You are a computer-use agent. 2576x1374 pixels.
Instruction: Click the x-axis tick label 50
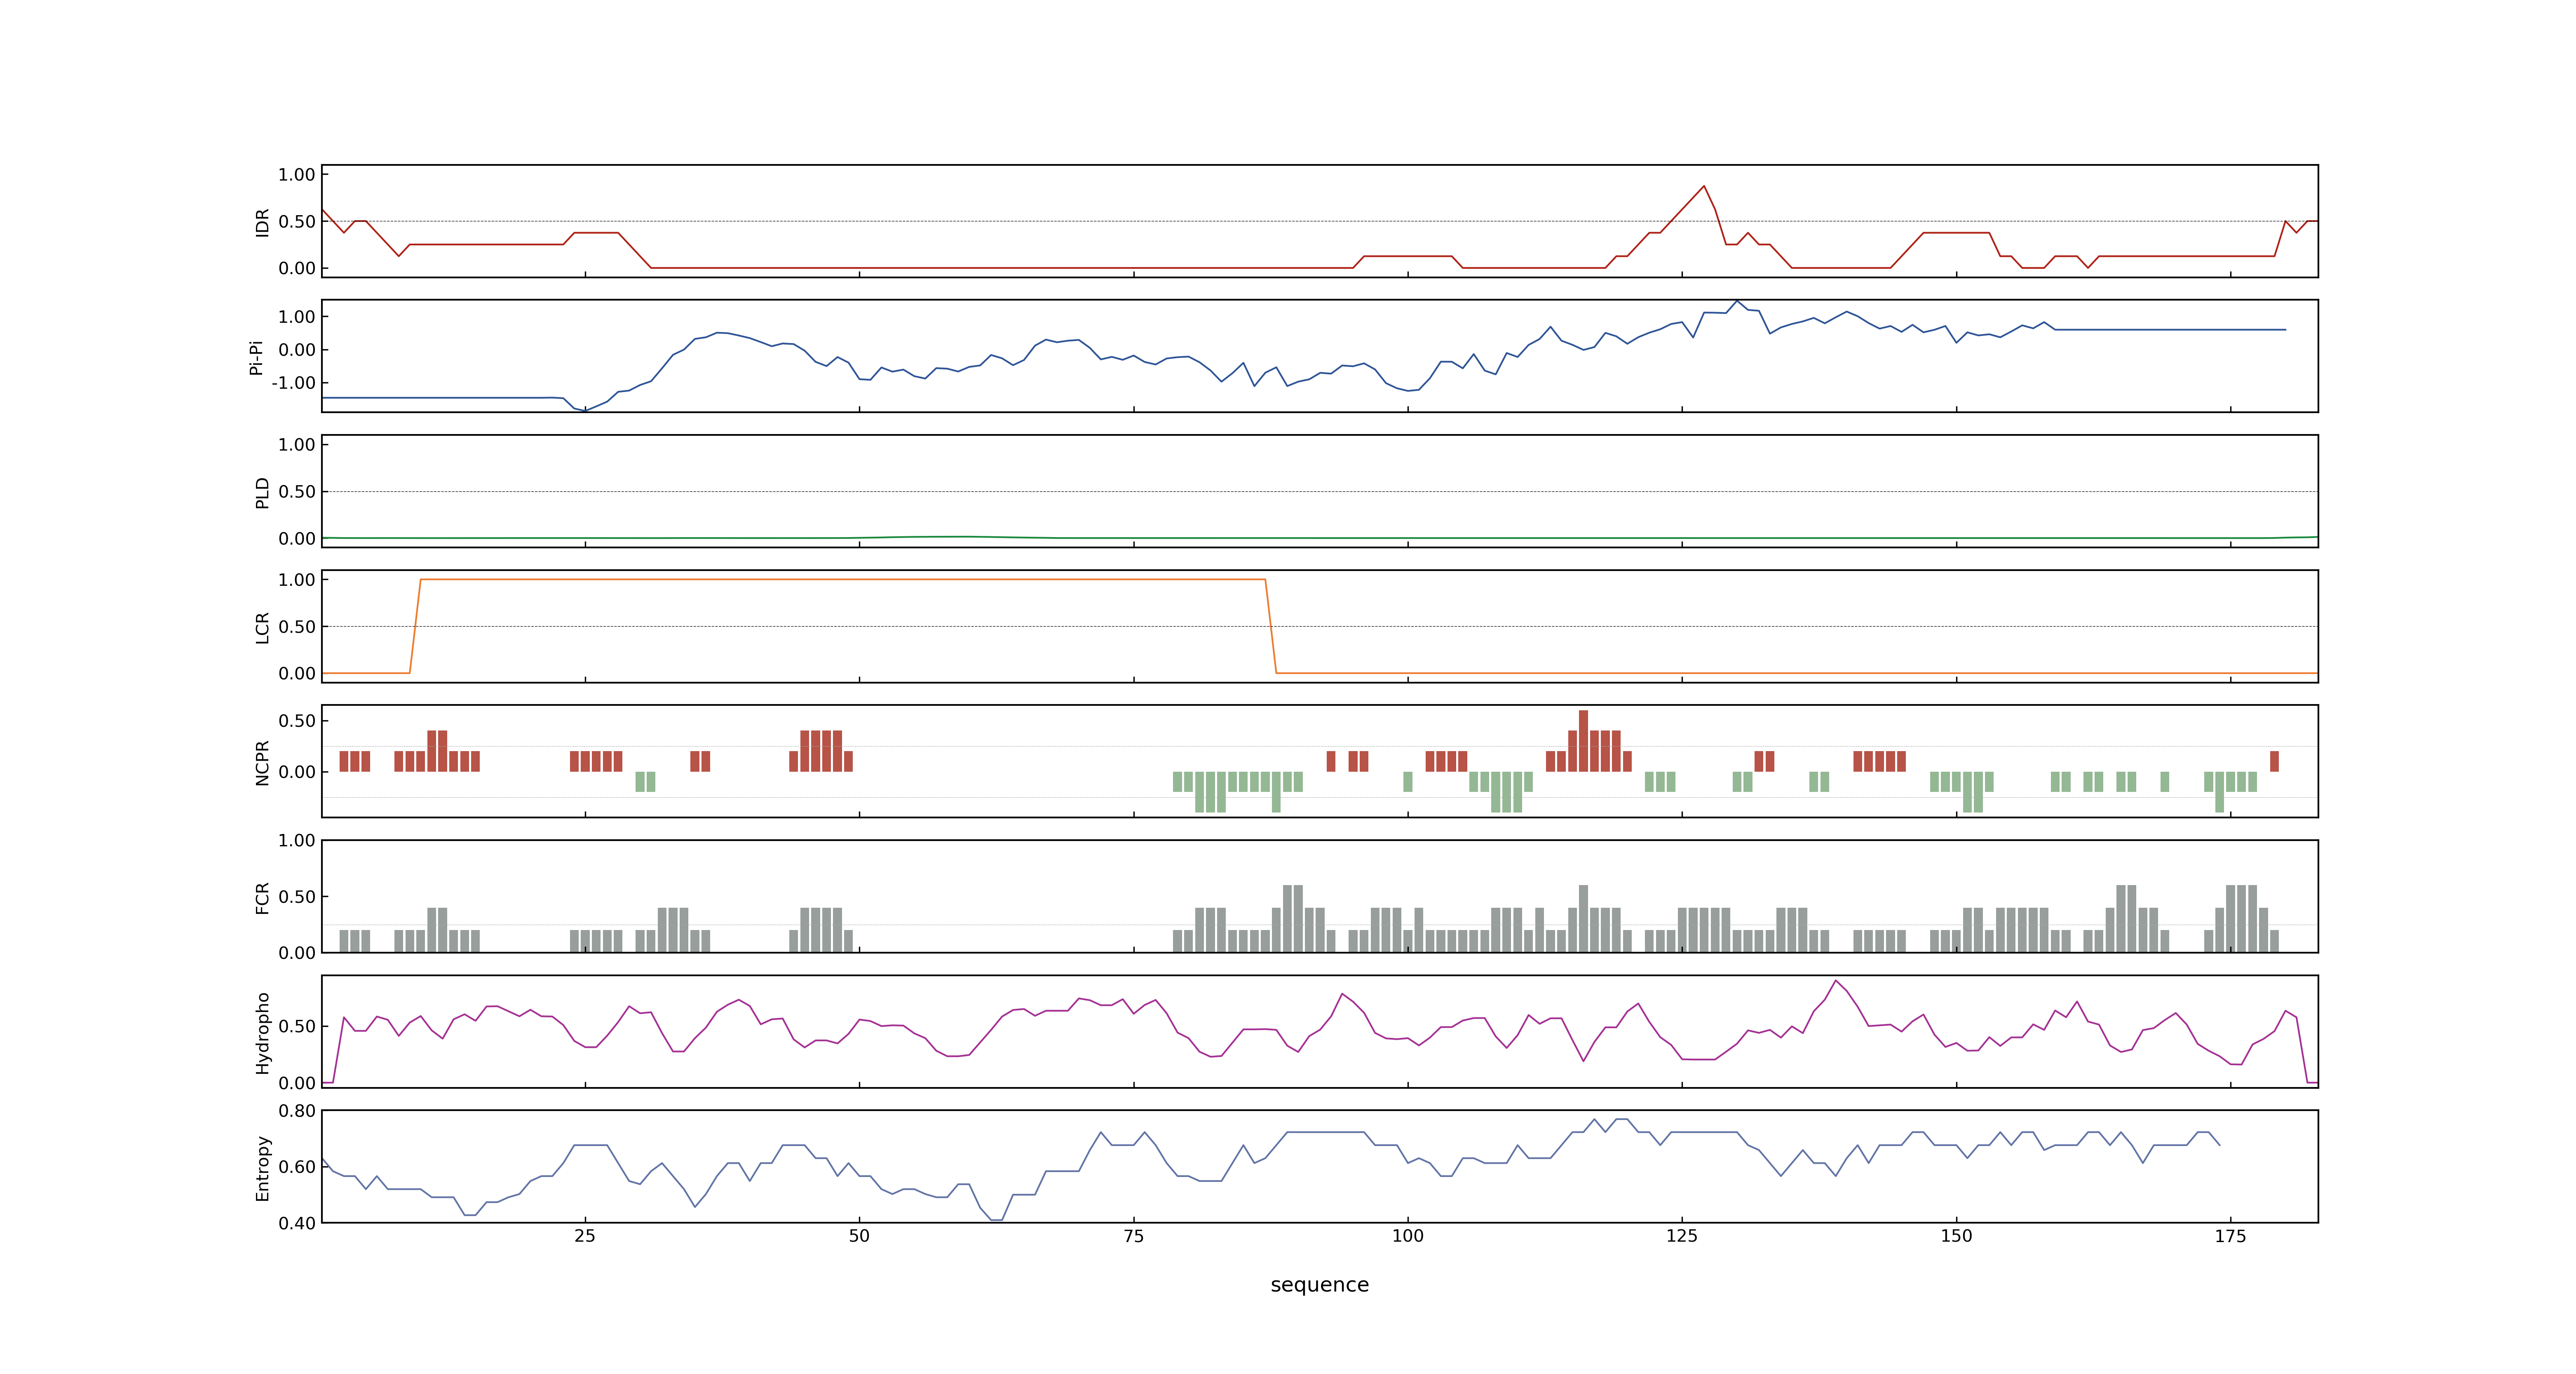859,1236
